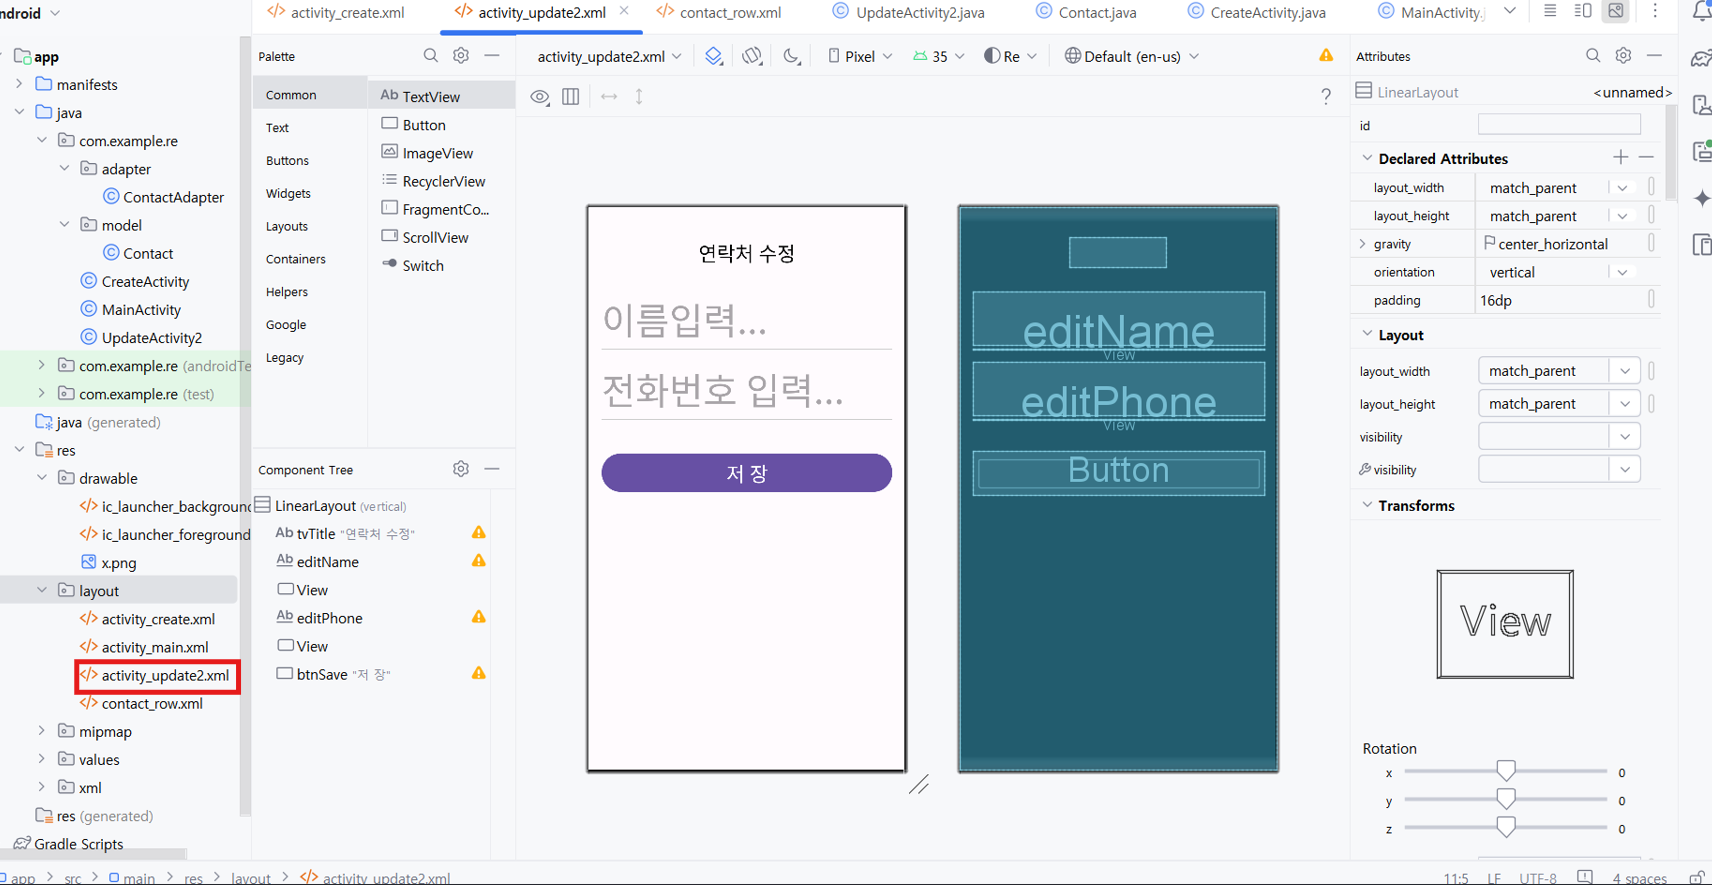Expand the manifests folder

[19, 84]
